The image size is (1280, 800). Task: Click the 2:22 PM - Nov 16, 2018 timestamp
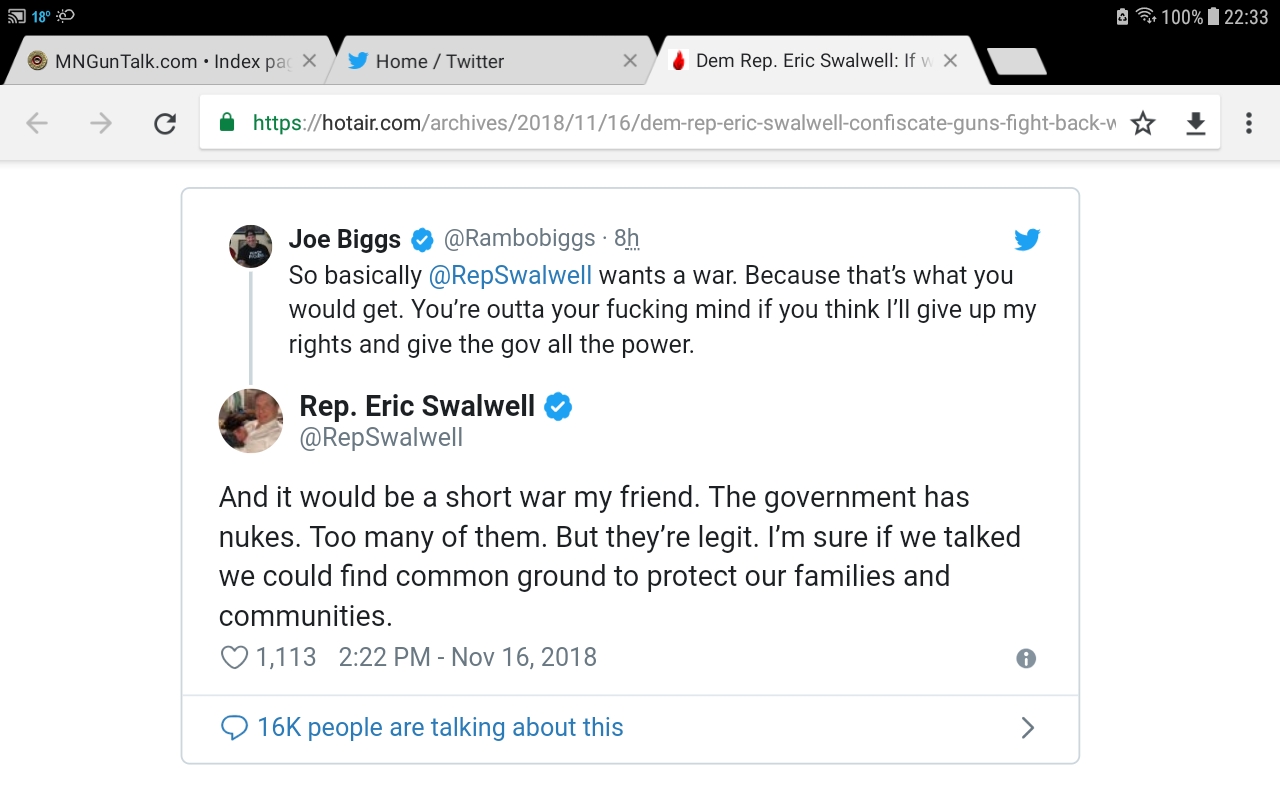[x=467, y=657]
